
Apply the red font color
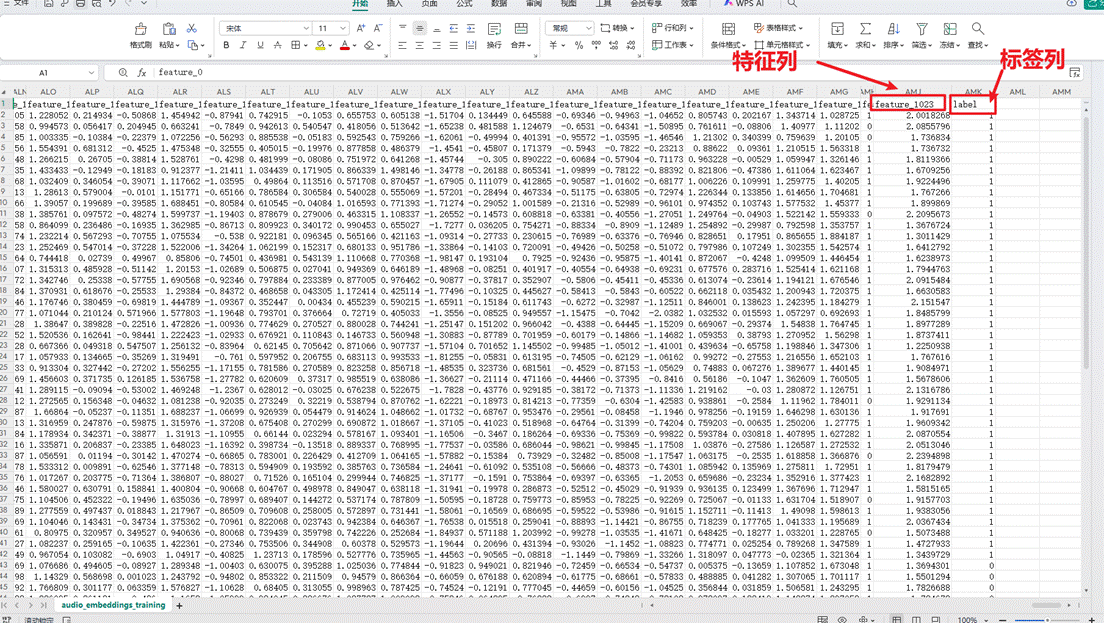point(344,45)
